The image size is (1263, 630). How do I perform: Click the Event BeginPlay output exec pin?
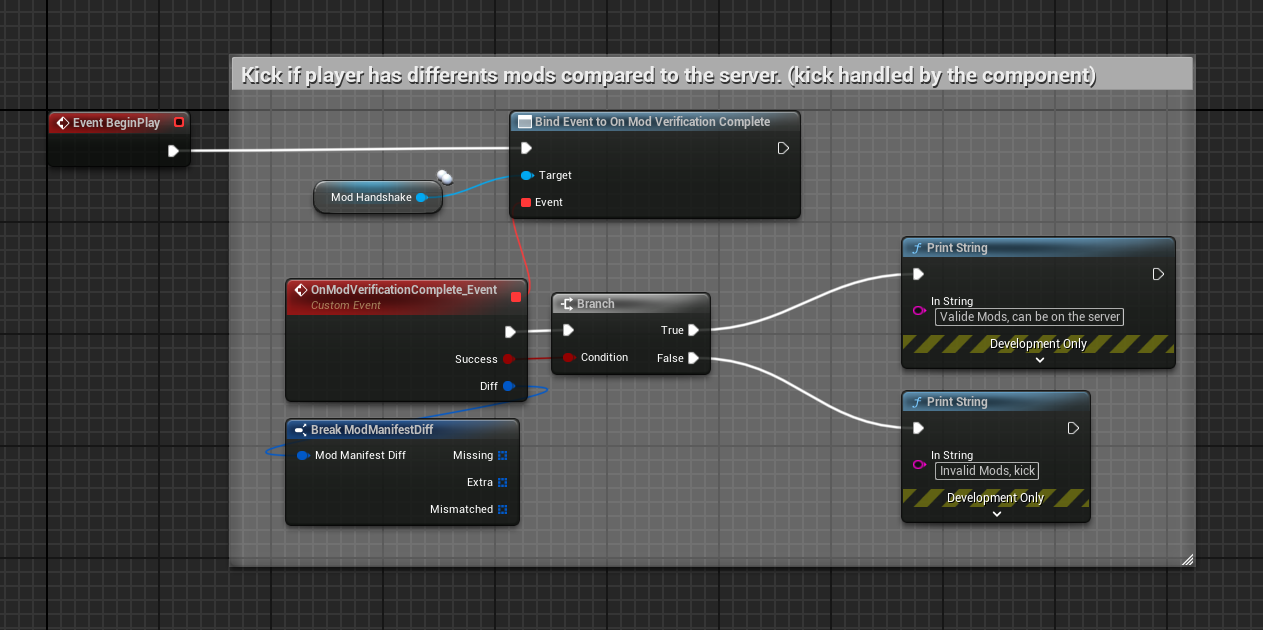(x=173, y=151)
